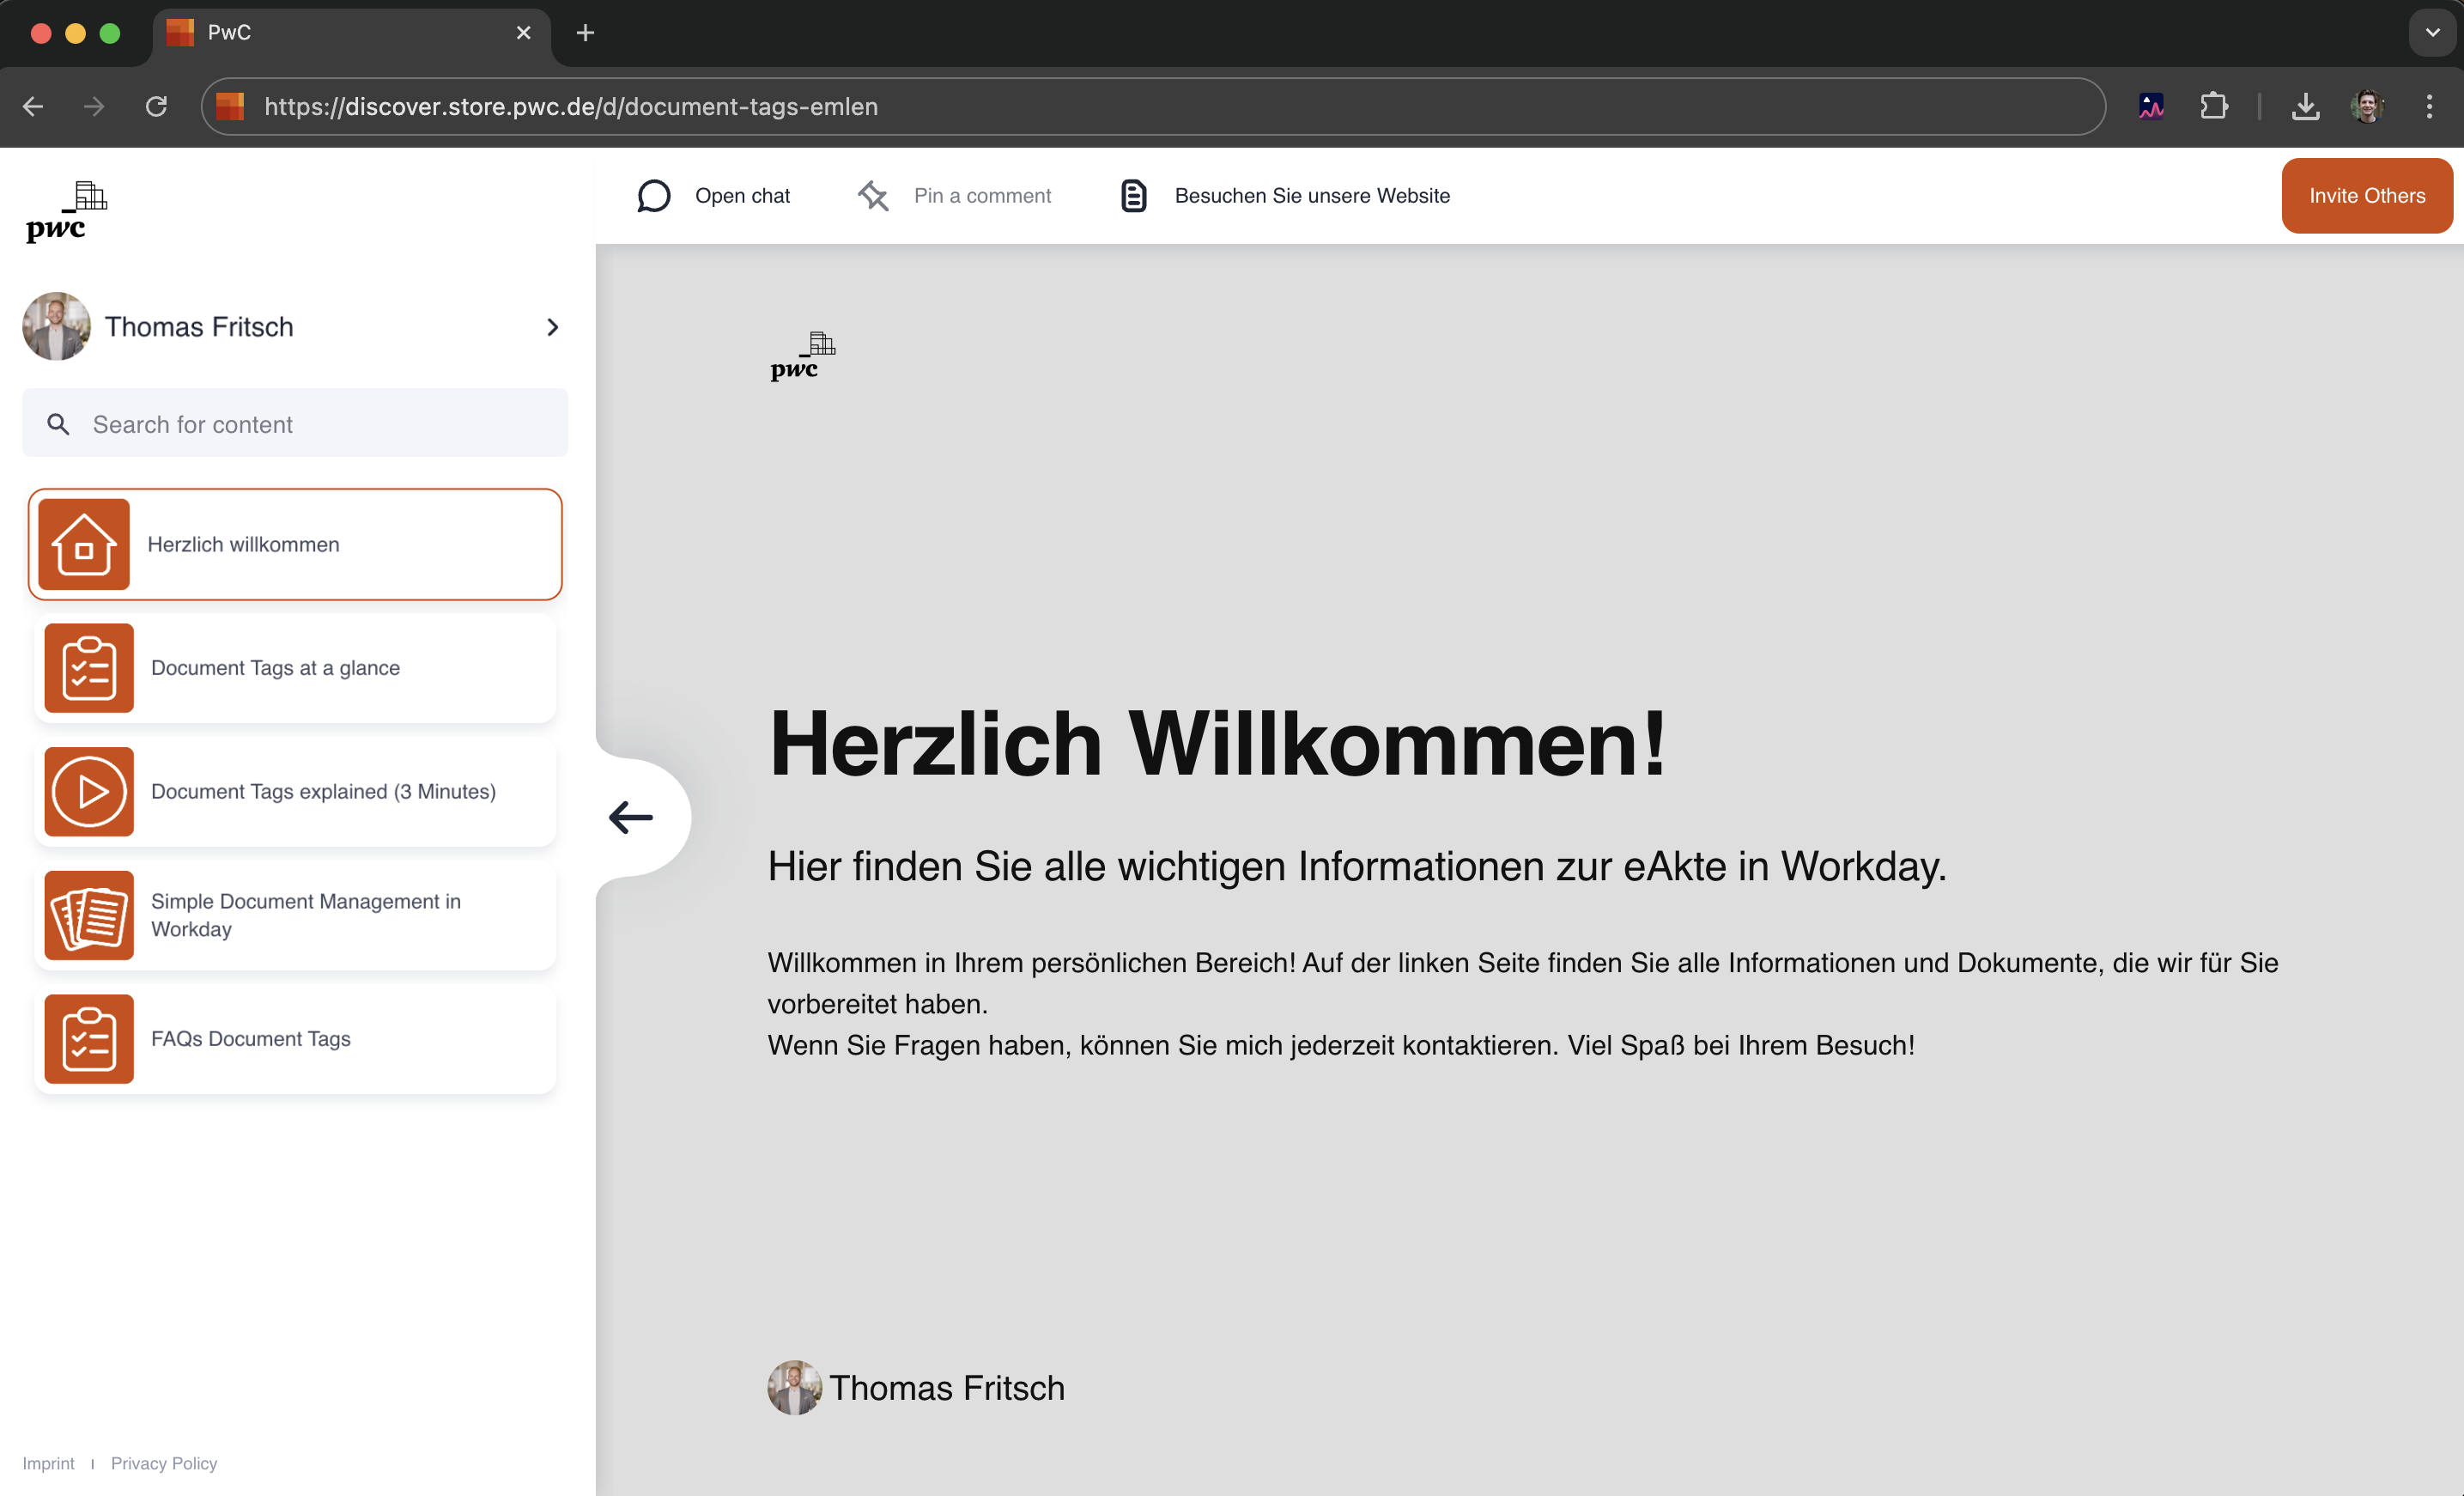2464x1496 pixels.
Task: Click the FAQs Document Tags checklist icon
Action: (x=89, y=1038)
